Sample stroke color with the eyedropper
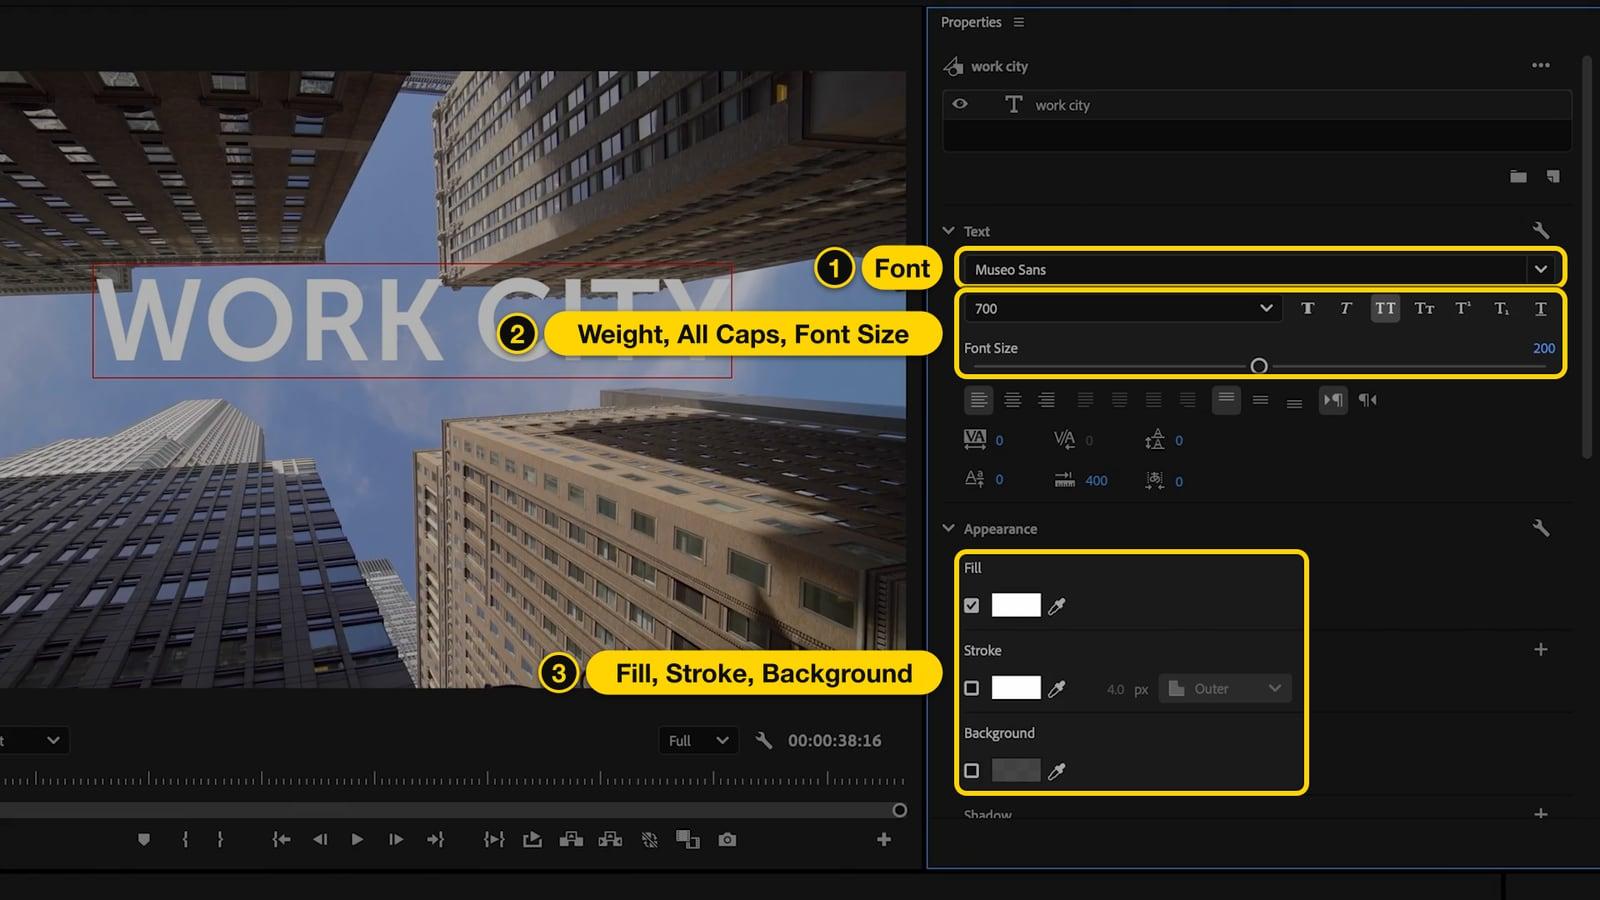This screenshot has width=1600, height=900. pyautogui.click(x=1057, y=688)
